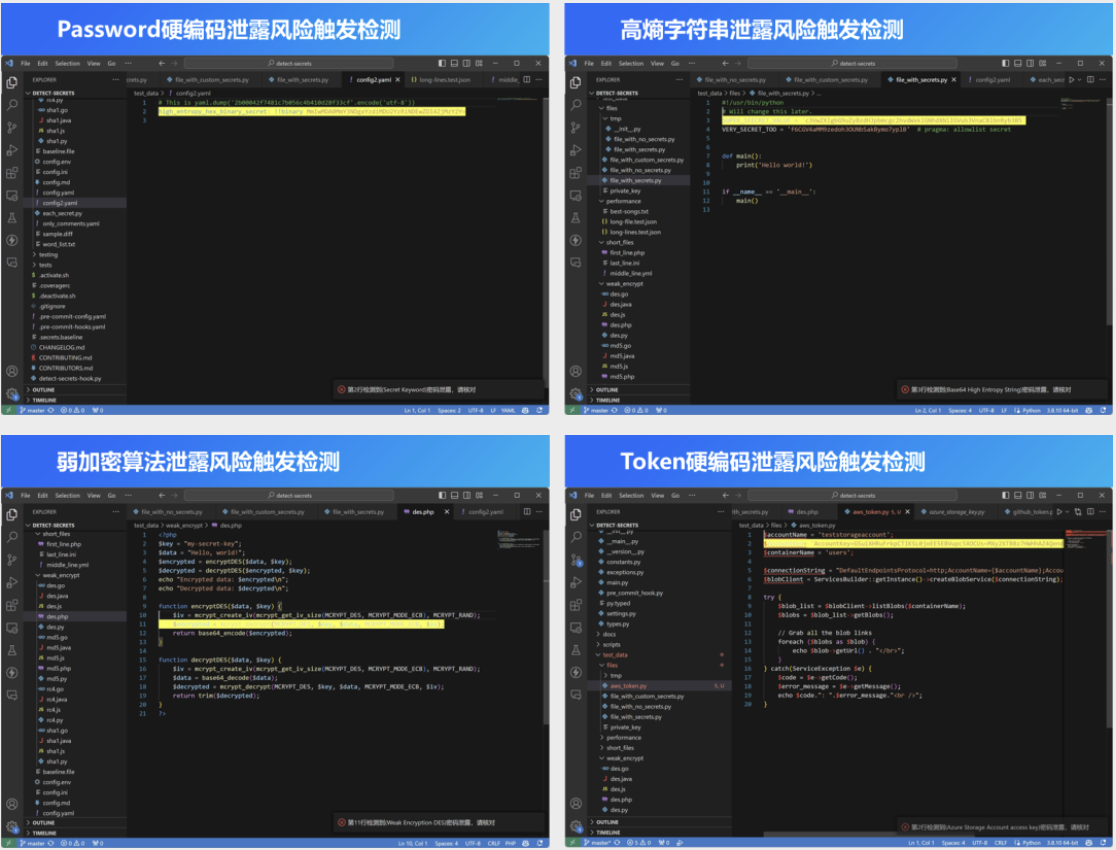
Task: Open Search icon in top-left Password window
Action: (x=12, y=104)
